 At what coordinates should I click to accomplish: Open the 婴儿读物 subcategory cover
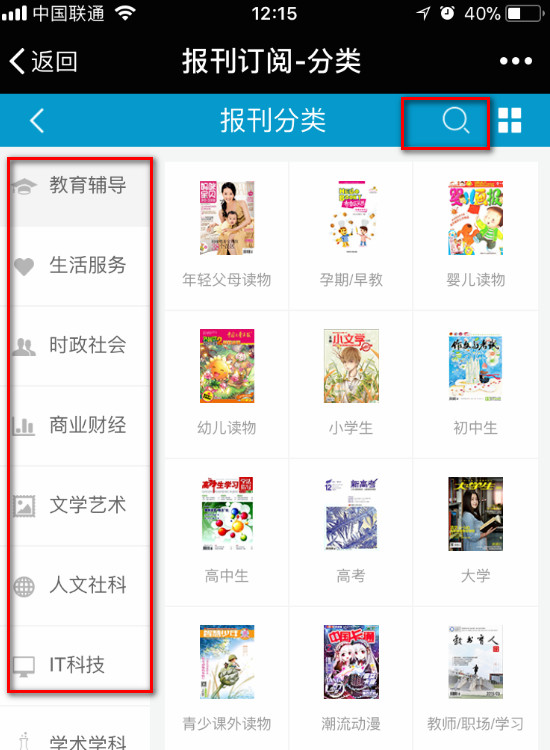(x=475, y=218)
